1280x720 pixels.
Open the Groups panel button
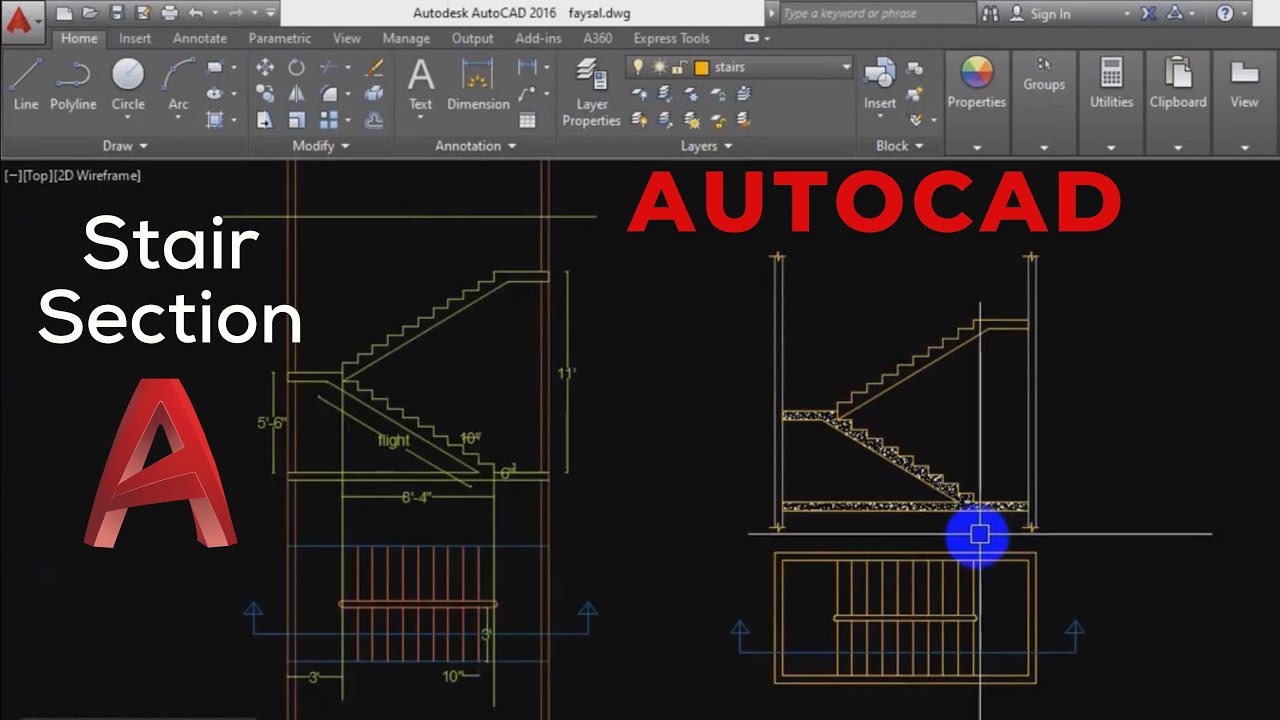coord(1044,104)
